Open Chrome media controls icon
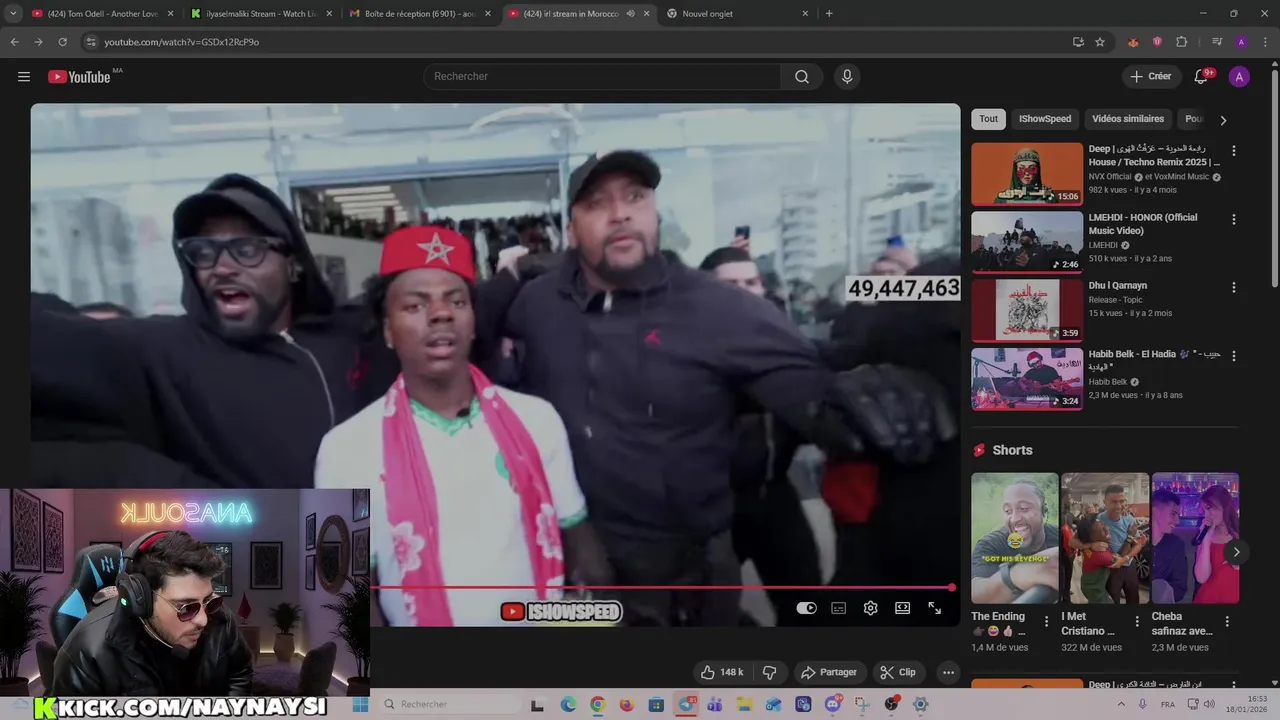 point(1217,42)
